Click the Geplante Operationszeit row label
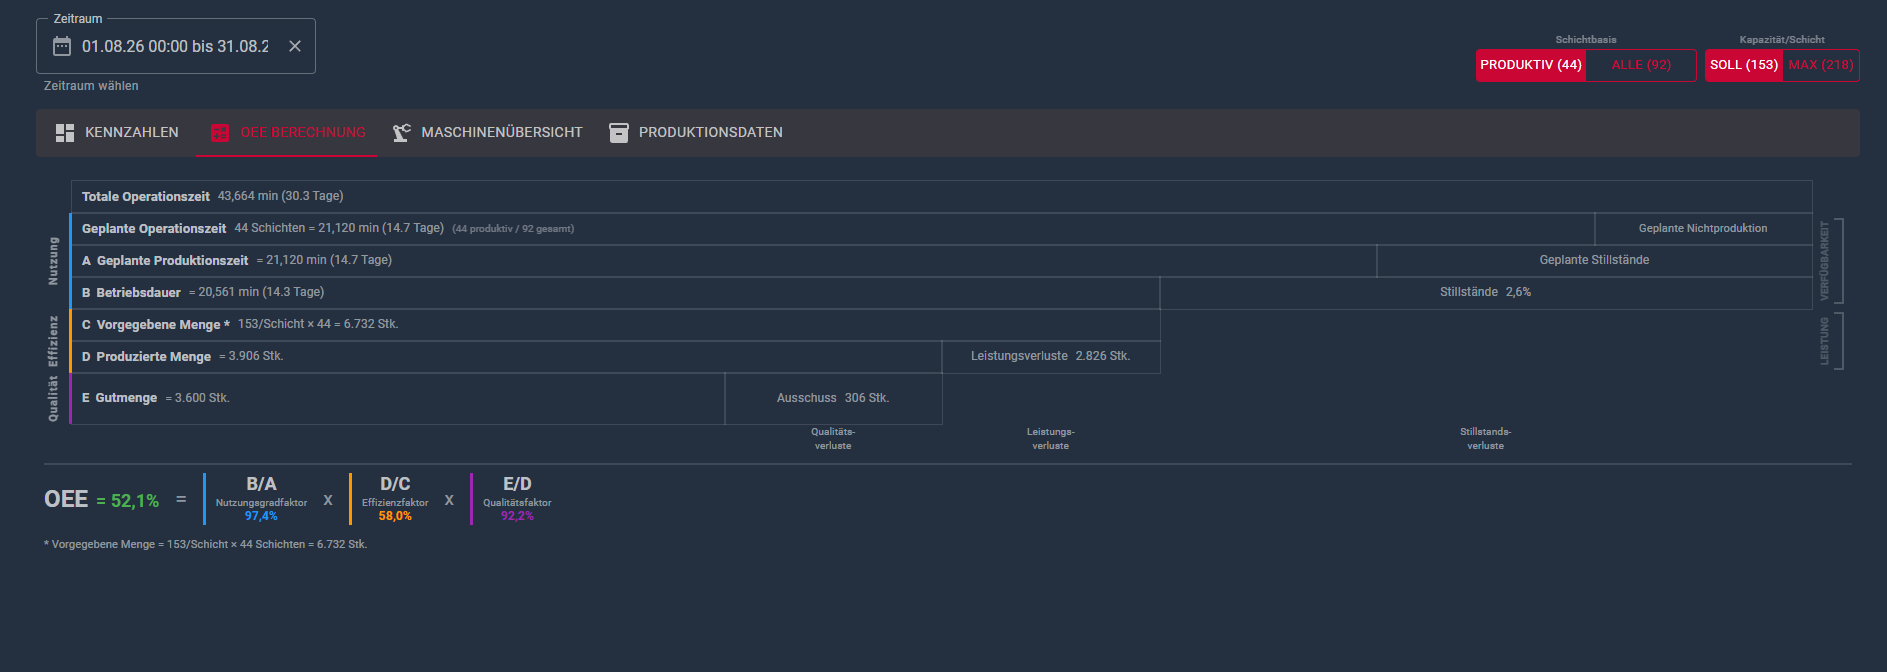The image size is (1887, 672). point(154,229)
